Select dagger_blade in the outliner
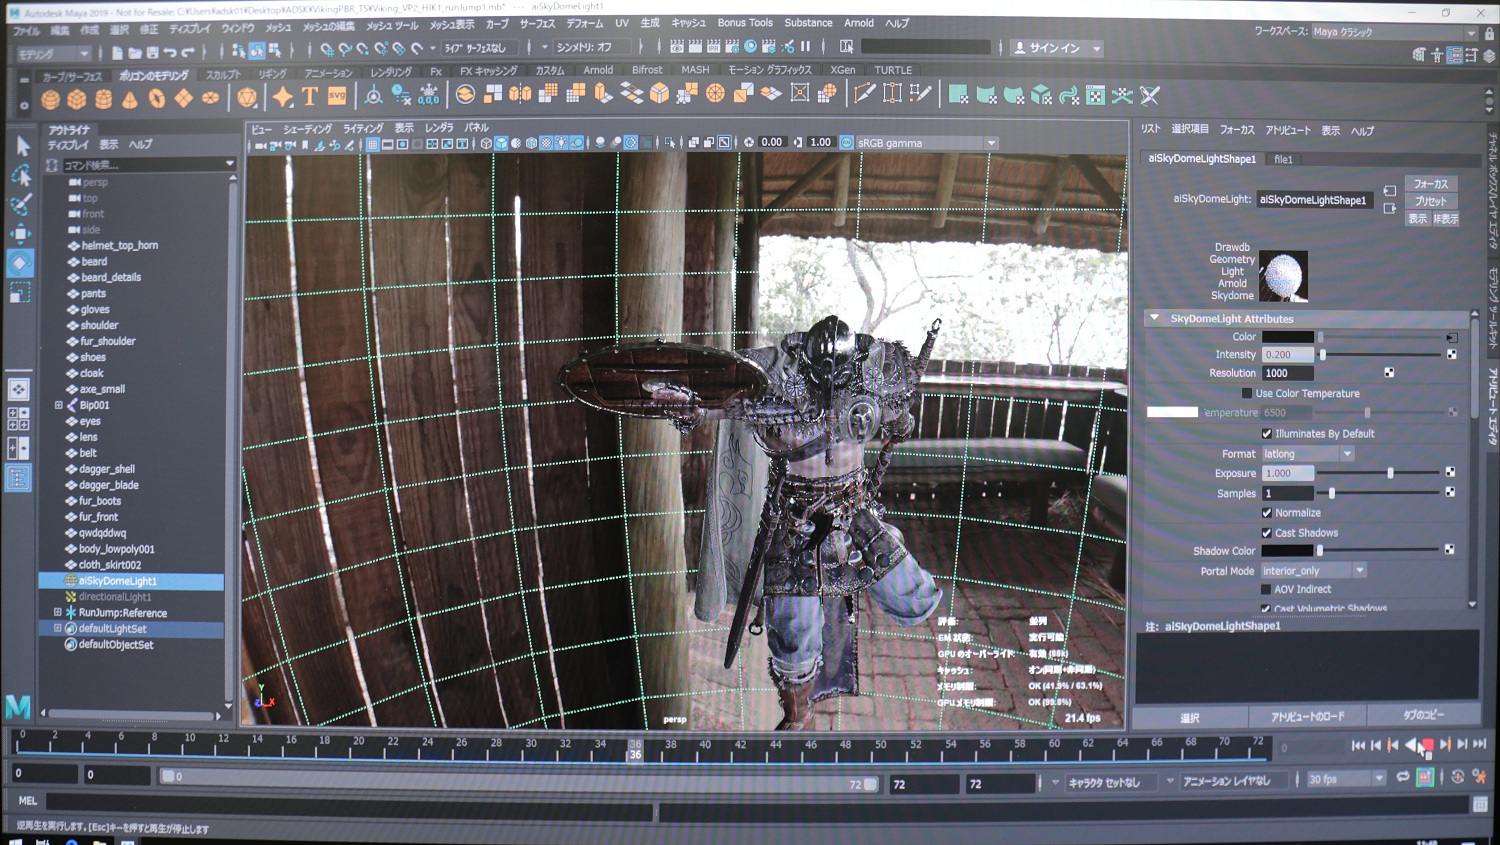The width and height of the screenshot is (1500, 845). [x=108, y=485]
